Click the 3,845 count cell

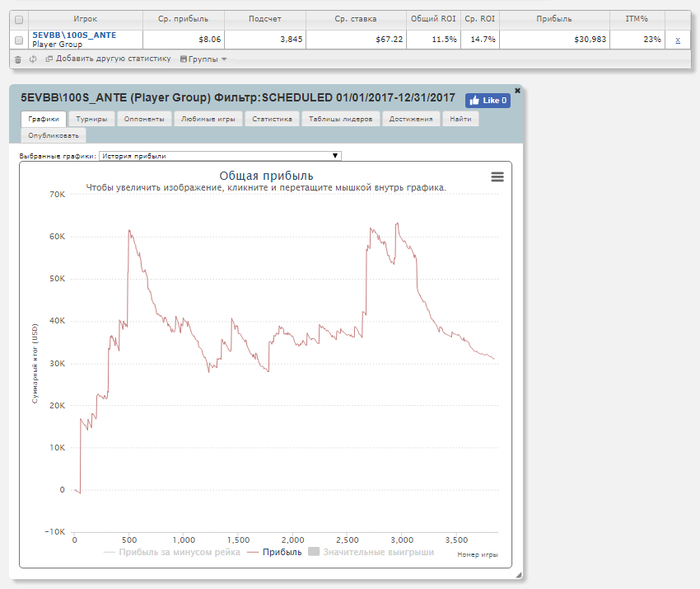point(265,39)
